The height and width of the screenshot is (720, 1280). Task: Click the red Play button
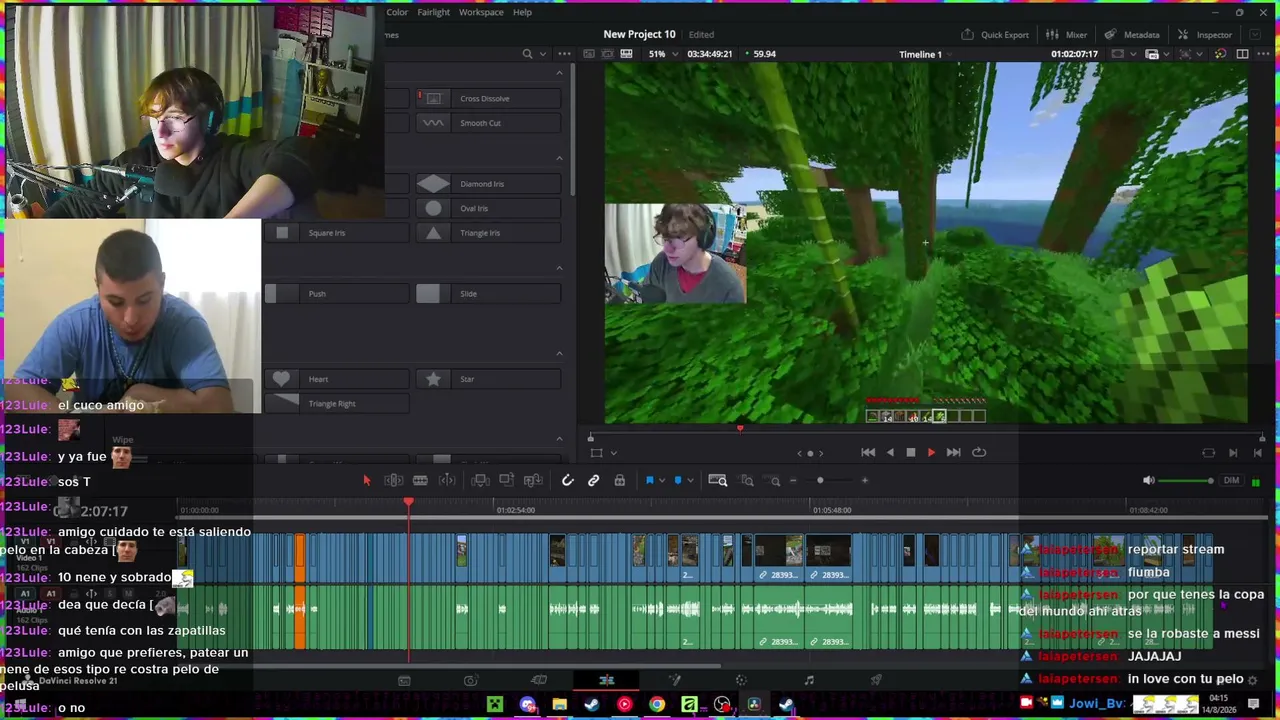click(931, 453)
